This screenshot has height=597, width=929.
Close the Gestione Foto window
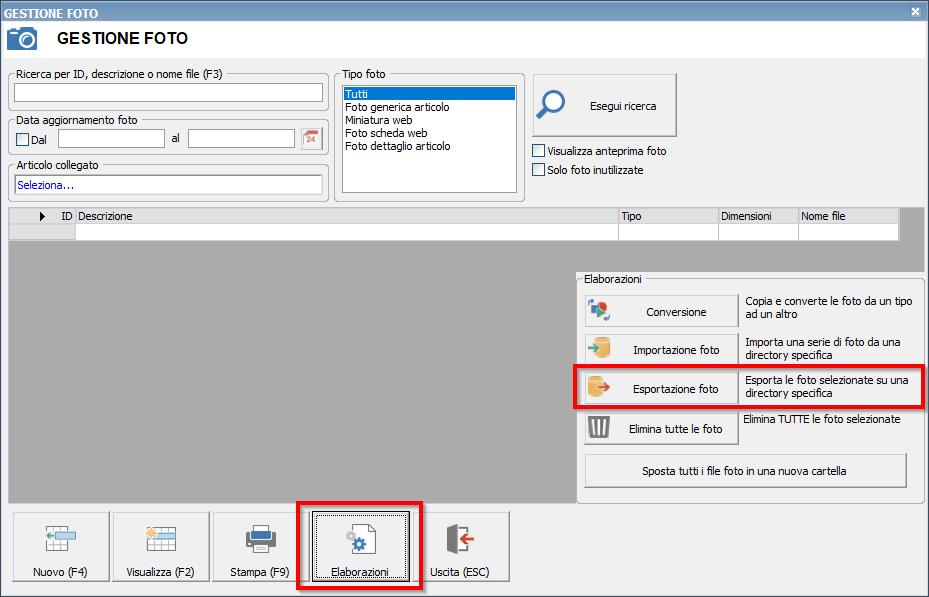915,12
